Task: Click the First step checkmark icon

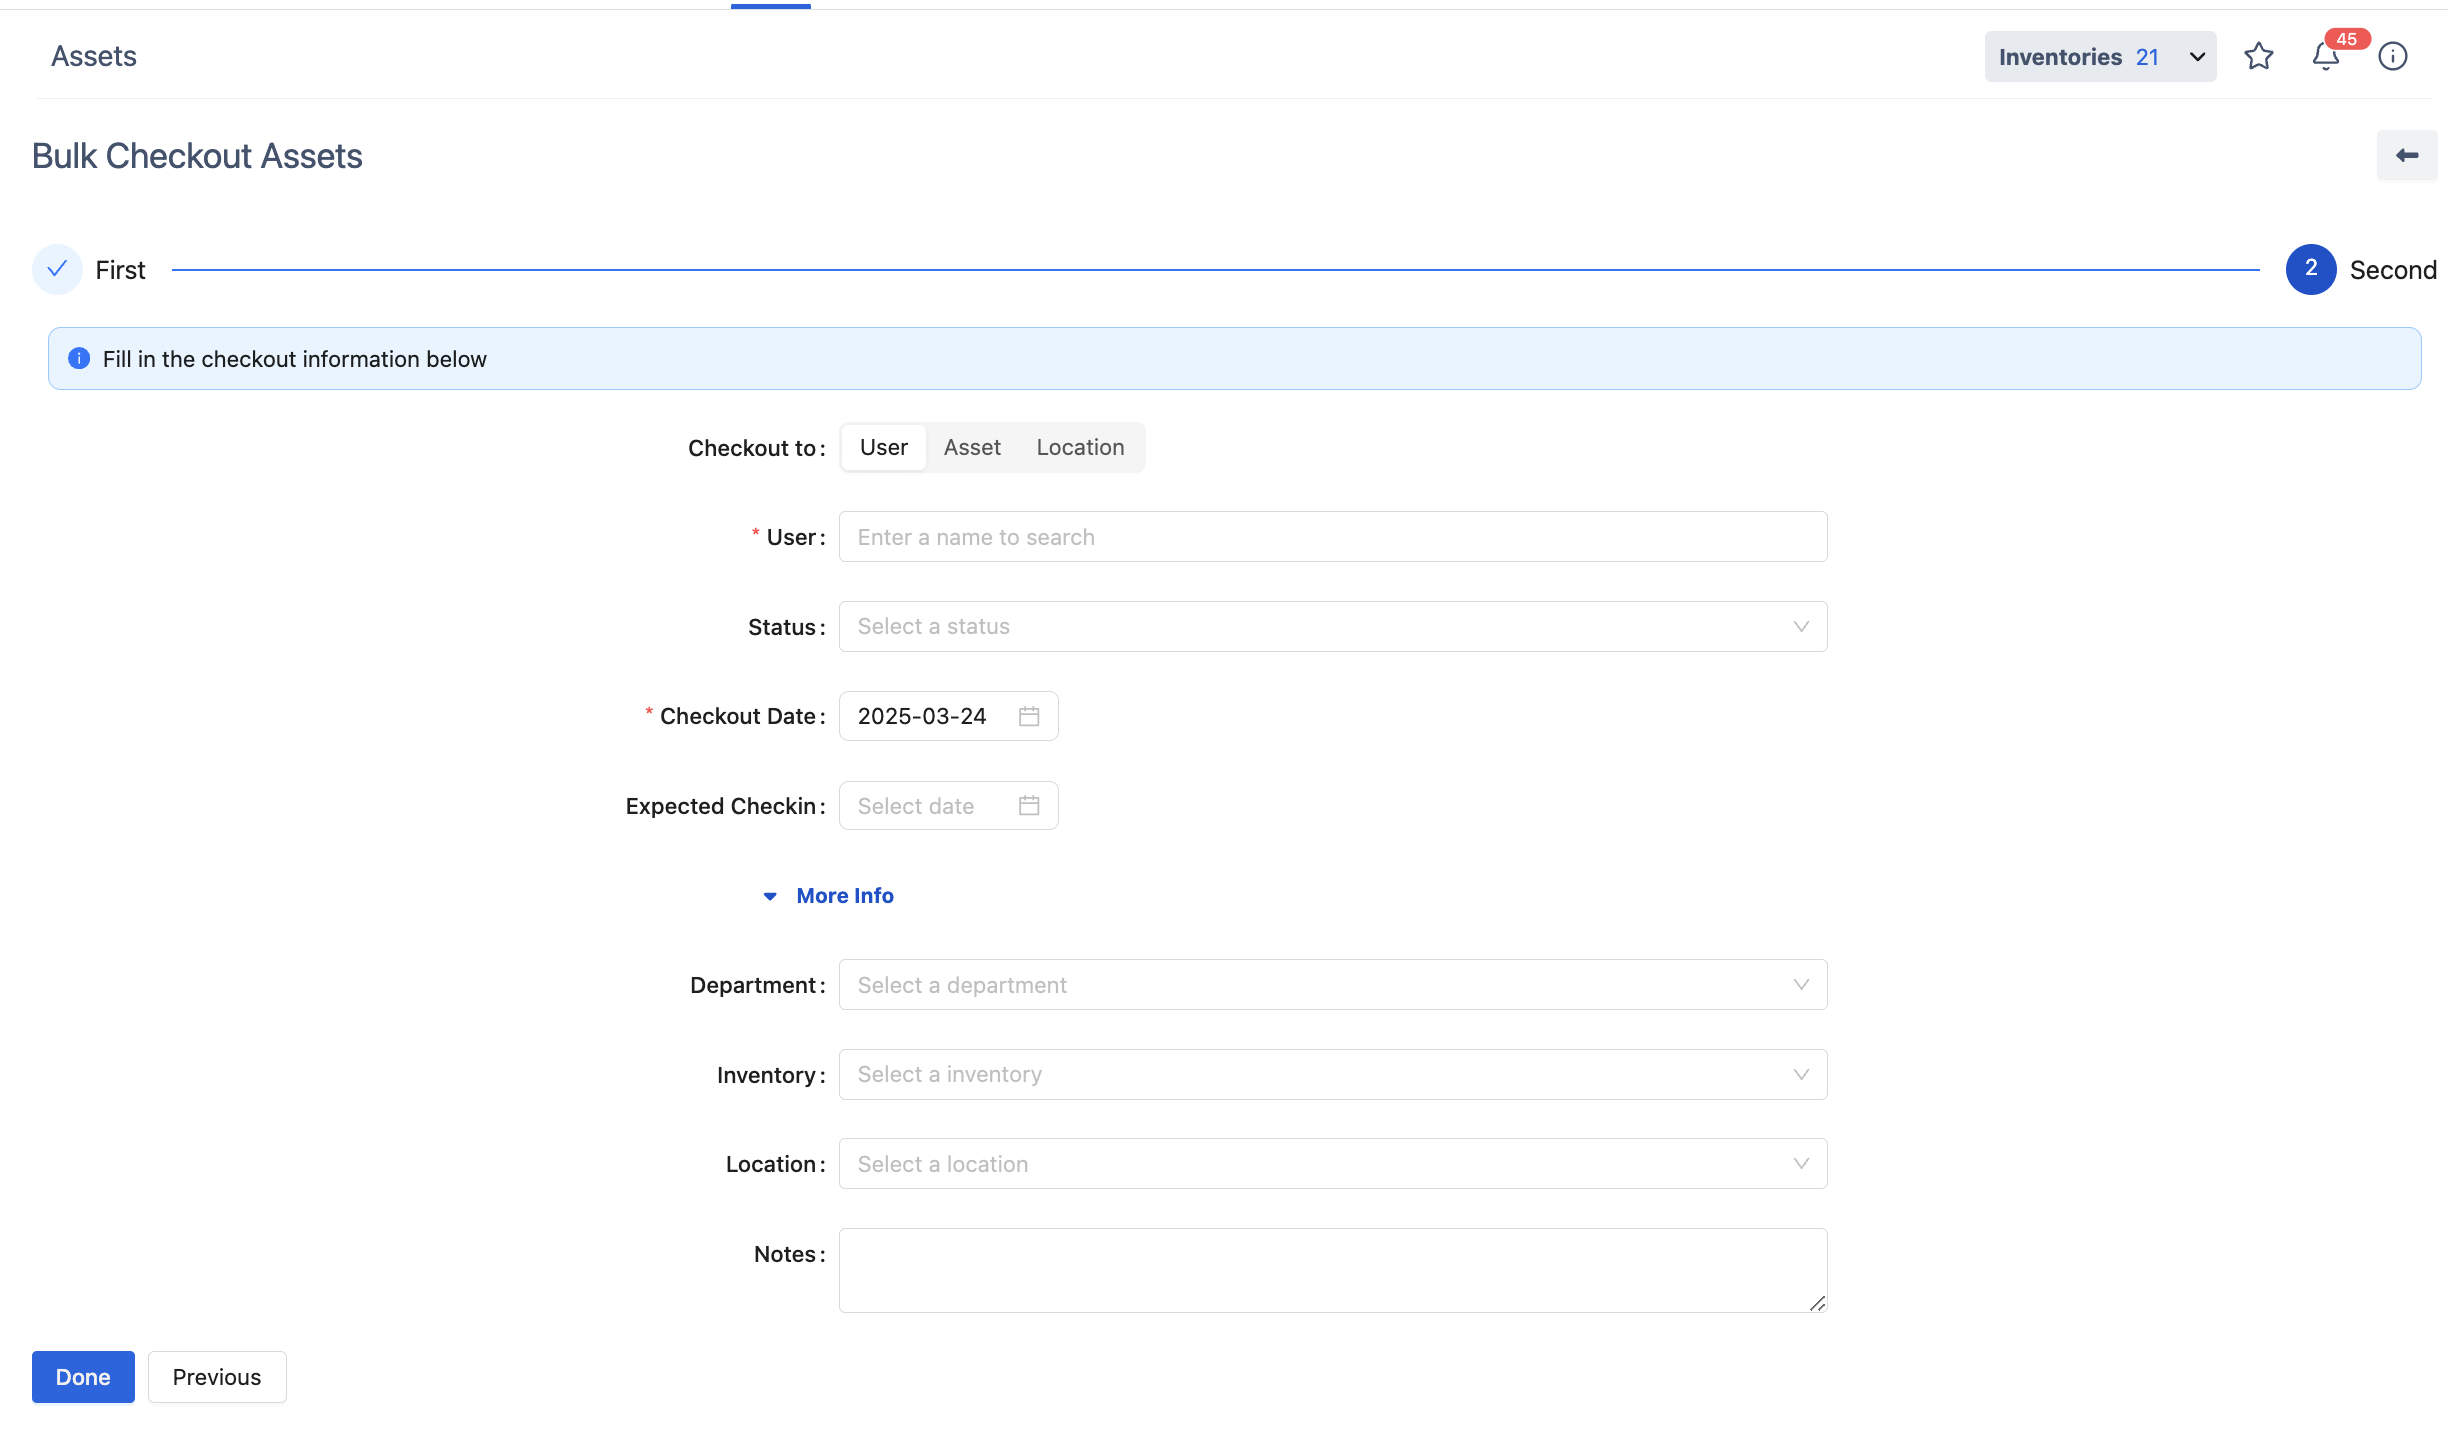Action: pos(57,269)
